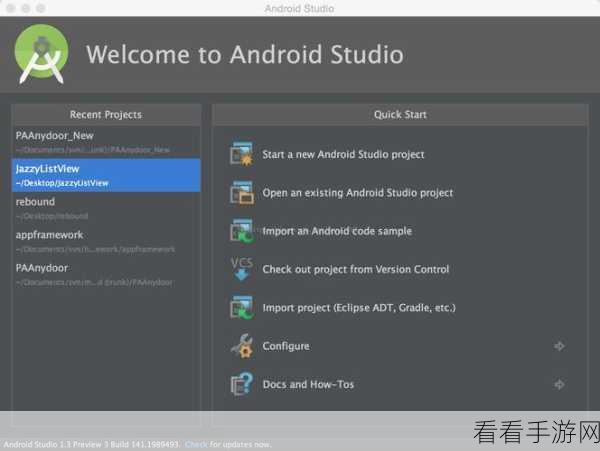Open the rebound recent project
600x451 pixels.
pos(106,208)
